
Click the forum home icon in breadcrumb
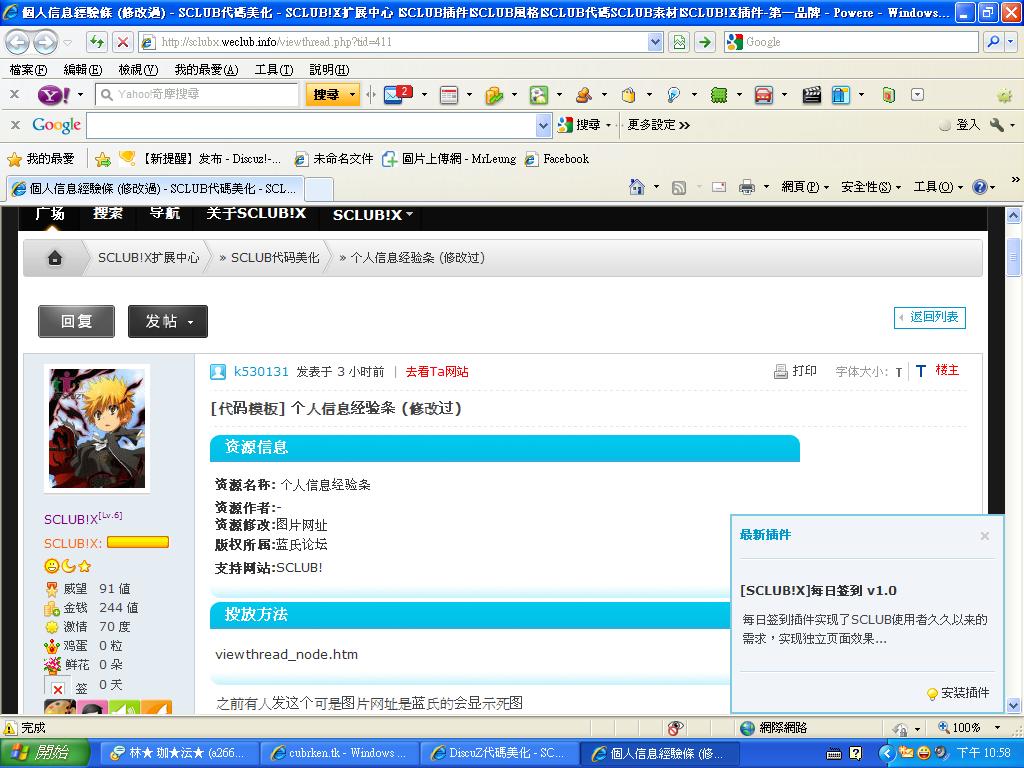[x=55, y=258]
